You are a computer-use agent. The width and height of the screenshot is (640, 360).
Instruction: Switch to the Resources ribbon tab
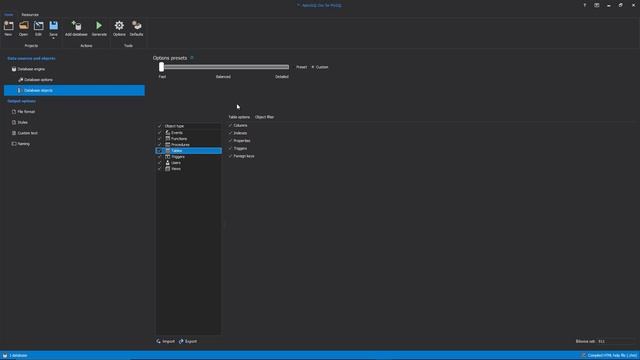pyautogui.click(x=30, y=14)
